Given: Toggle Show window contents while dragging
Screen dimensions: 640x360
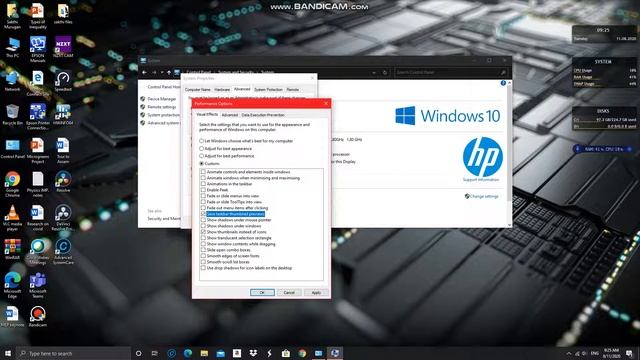Looking at the screenshot, I should [203, 244].
